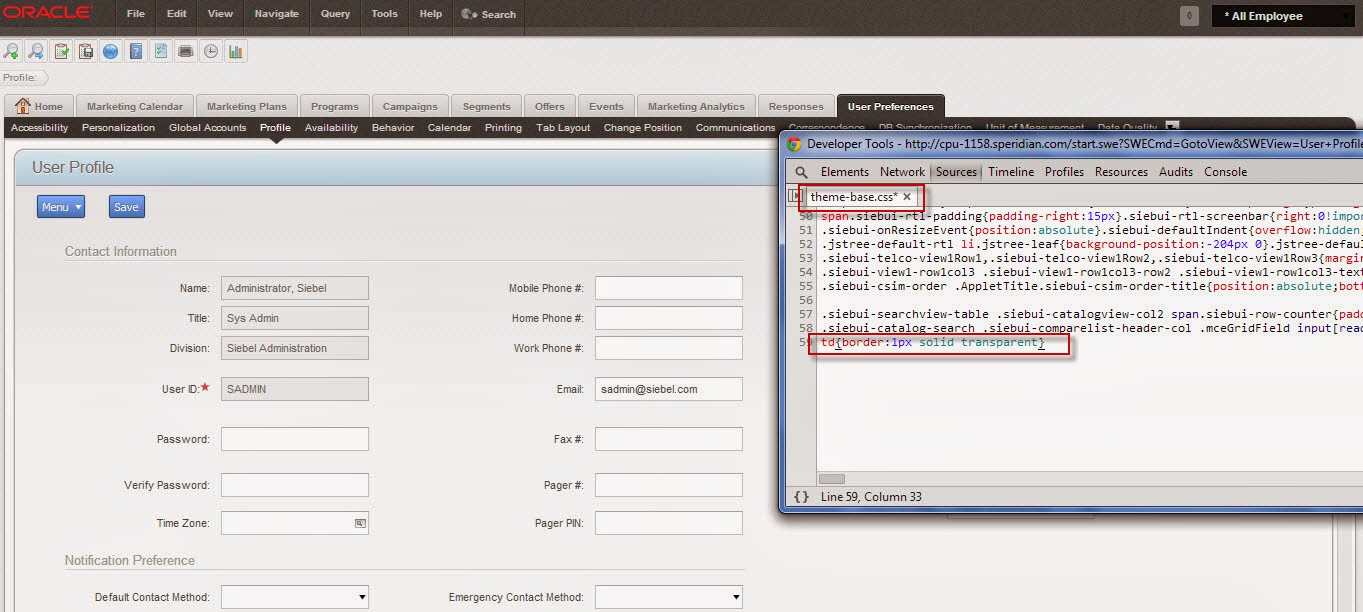
Task: Open the Help menu
Action: pos(431,14)
